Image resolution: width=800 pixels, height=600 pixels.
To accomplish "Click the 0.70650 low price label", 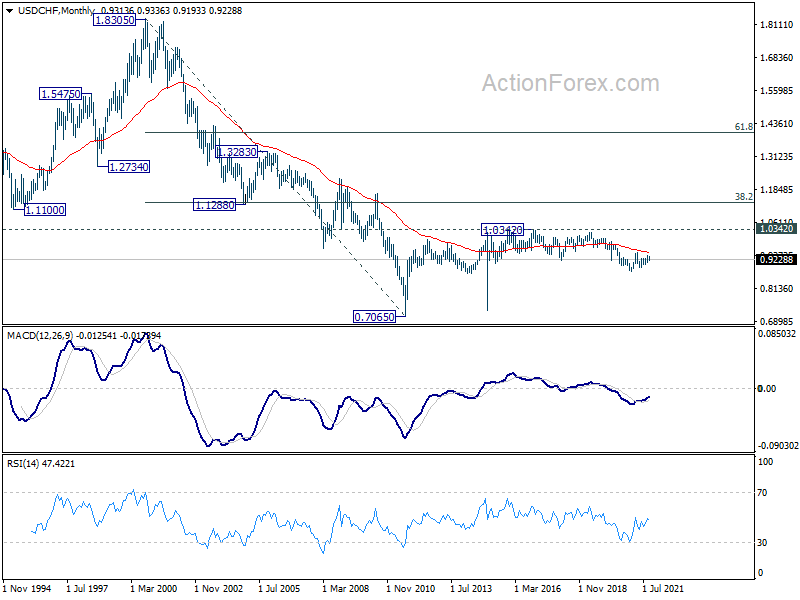I will 375,316.
